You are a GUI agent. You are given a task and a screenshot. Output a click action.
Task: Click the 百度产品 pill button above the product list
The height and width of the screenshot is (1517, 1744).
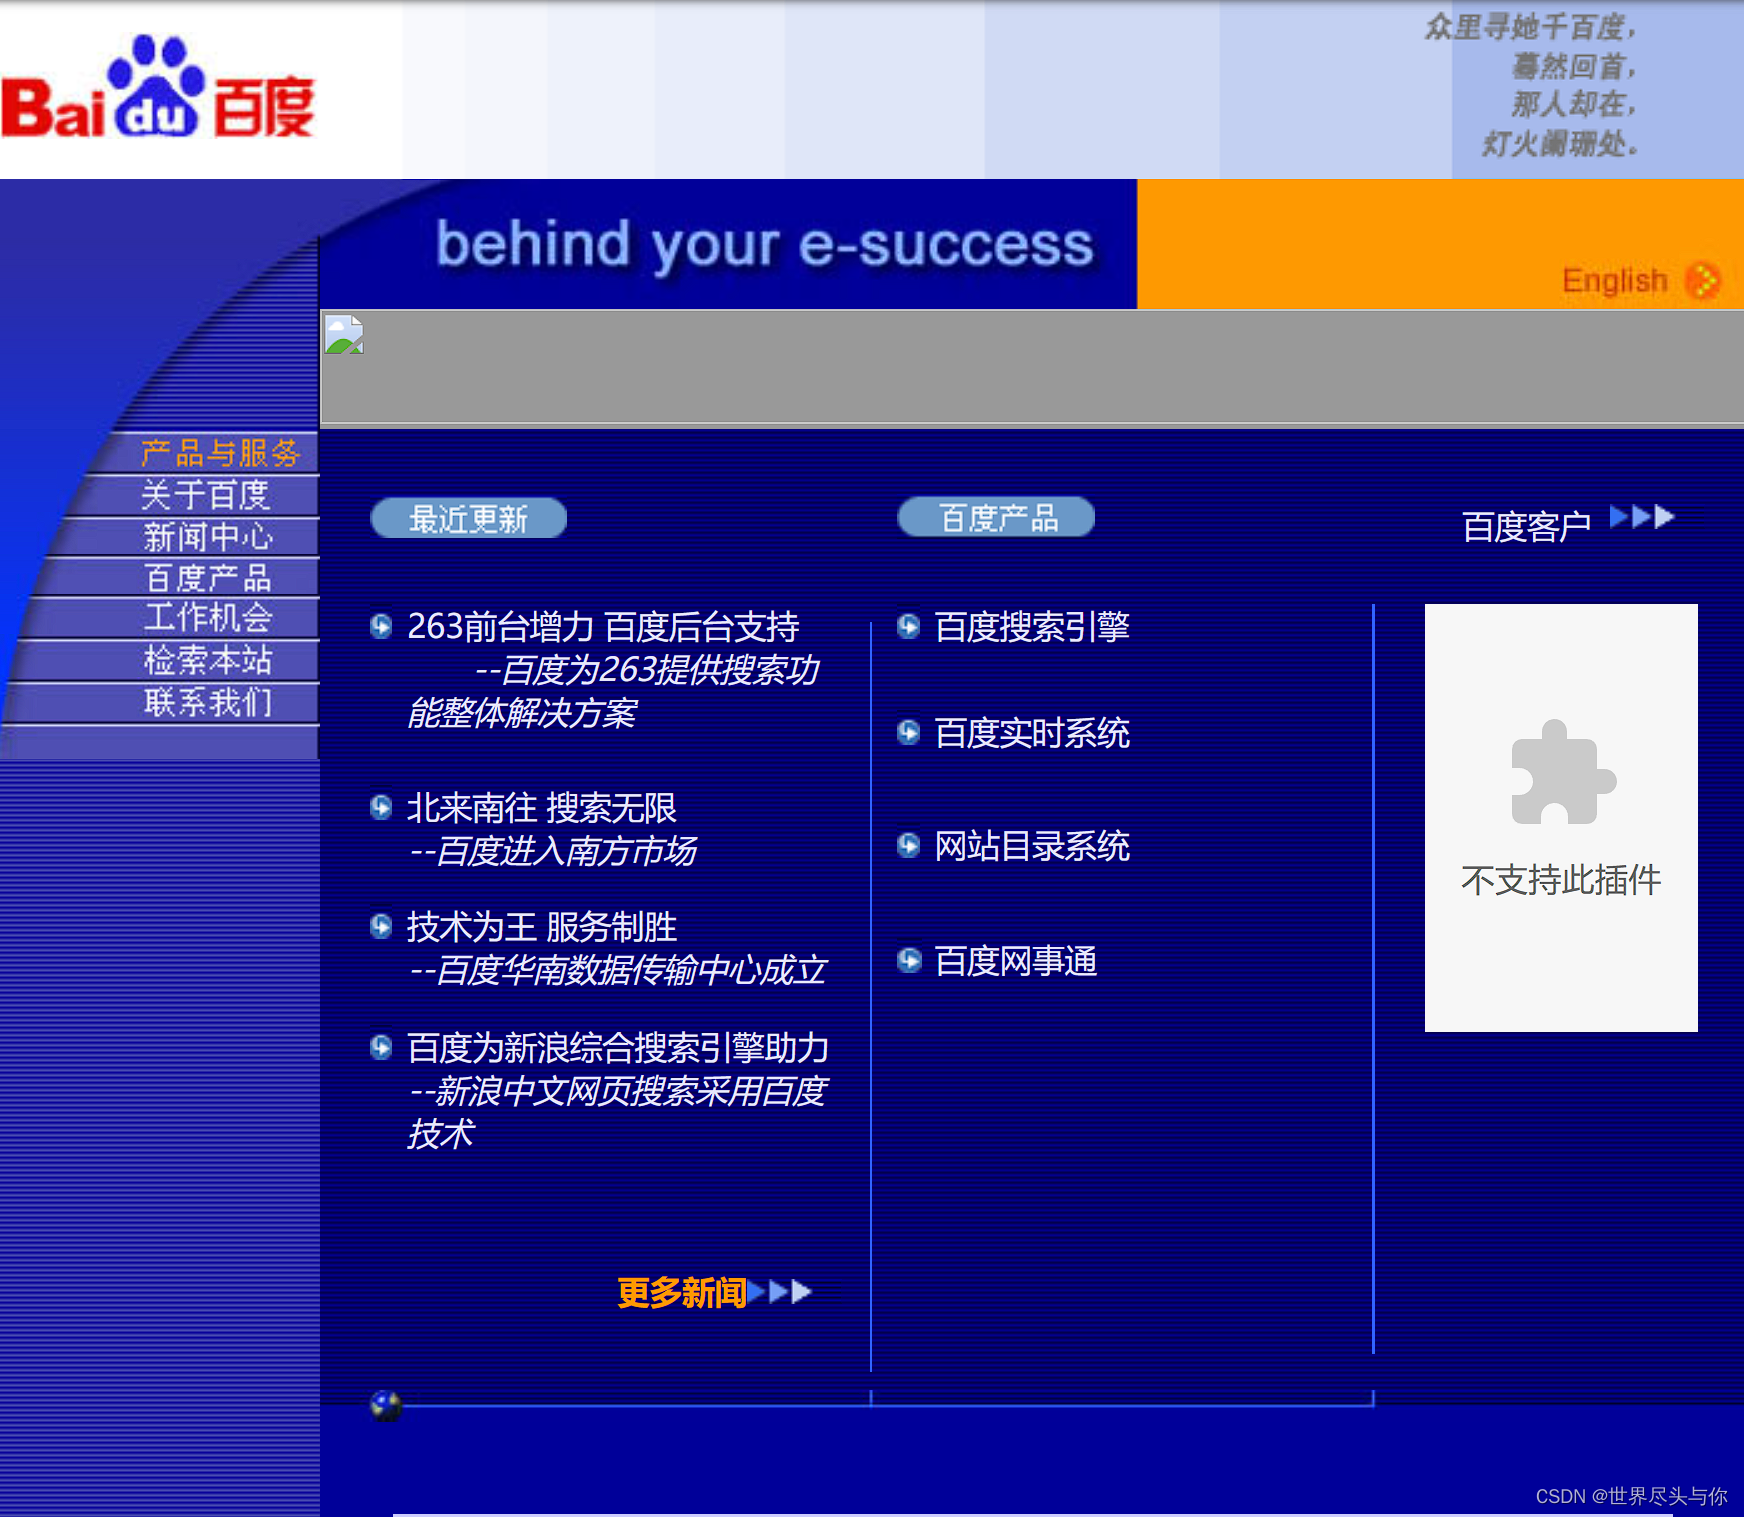click(996, 517)
